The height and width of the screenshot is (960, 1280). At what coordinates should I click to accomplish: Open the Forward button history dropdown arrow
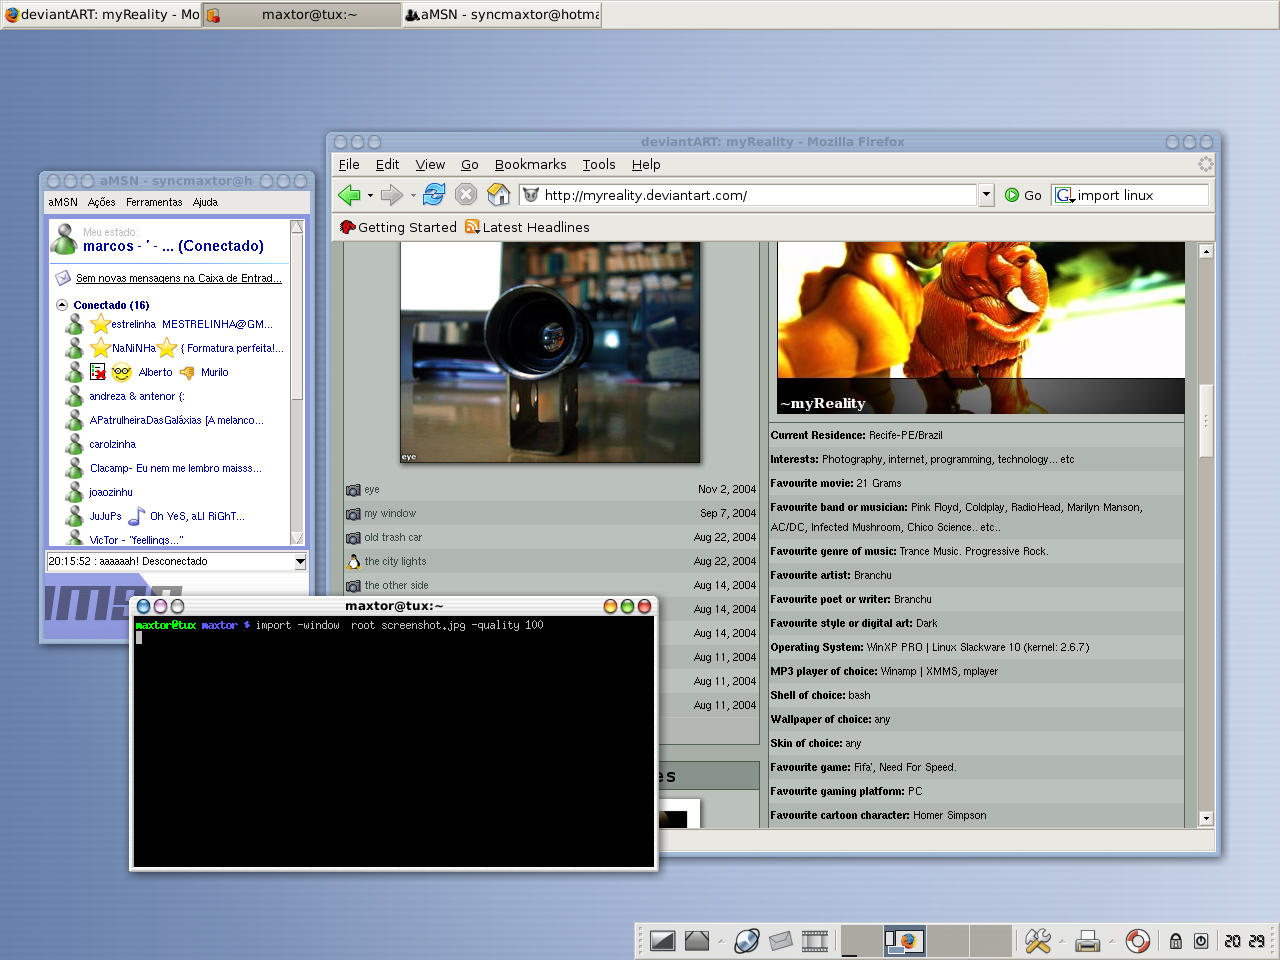[x=413, y=196]
